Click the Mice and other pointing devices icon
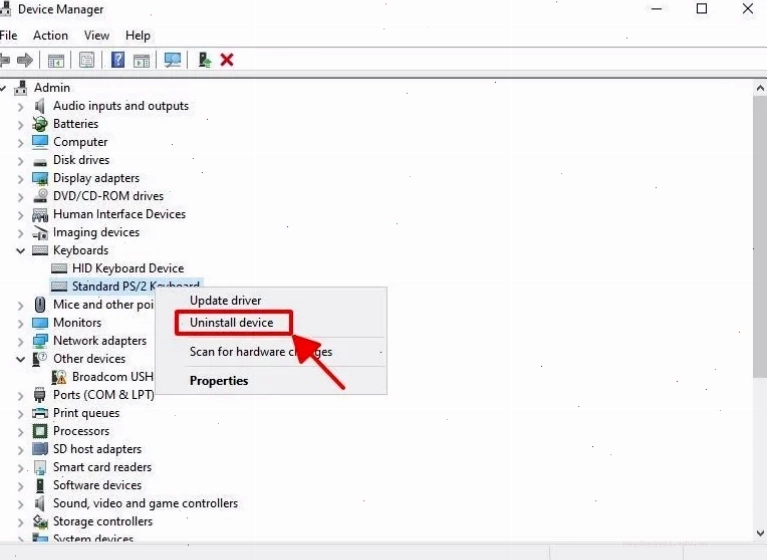The image size is (767, 560). [40, 304]
